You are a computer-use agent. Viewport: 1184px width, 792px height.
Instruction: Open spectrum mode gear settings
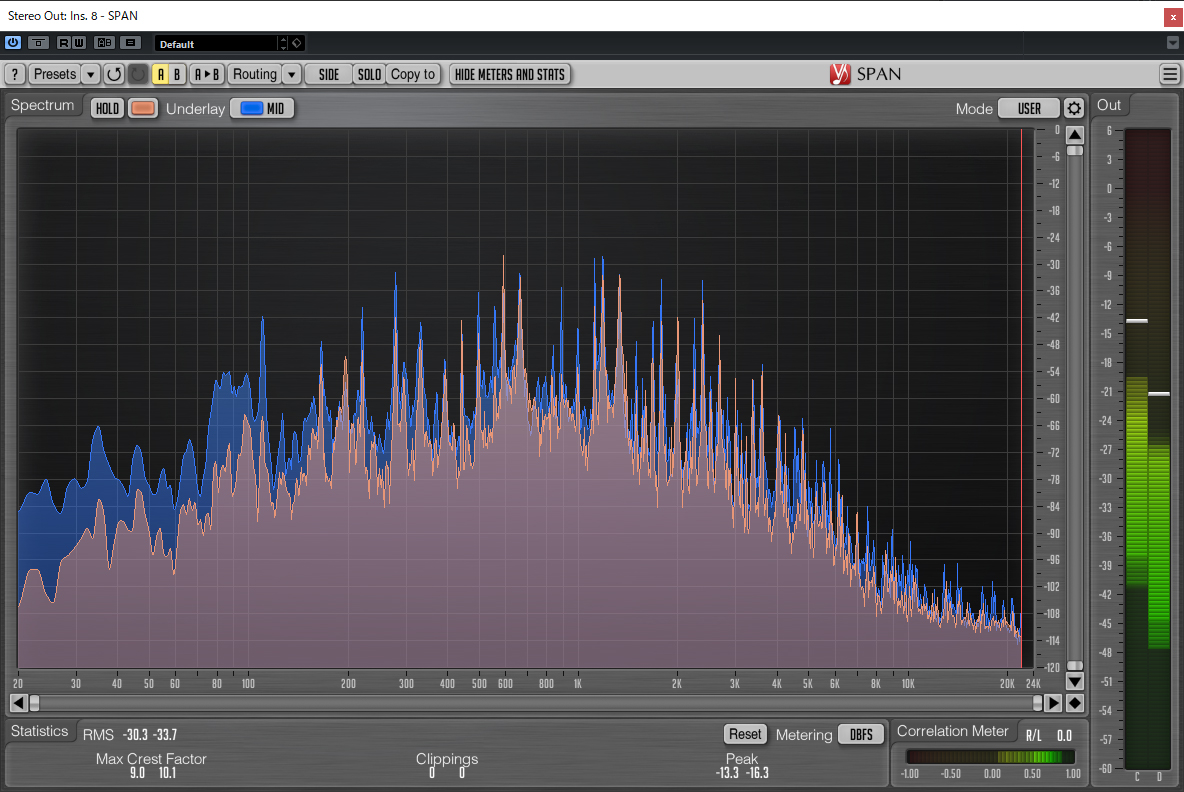1074,108
